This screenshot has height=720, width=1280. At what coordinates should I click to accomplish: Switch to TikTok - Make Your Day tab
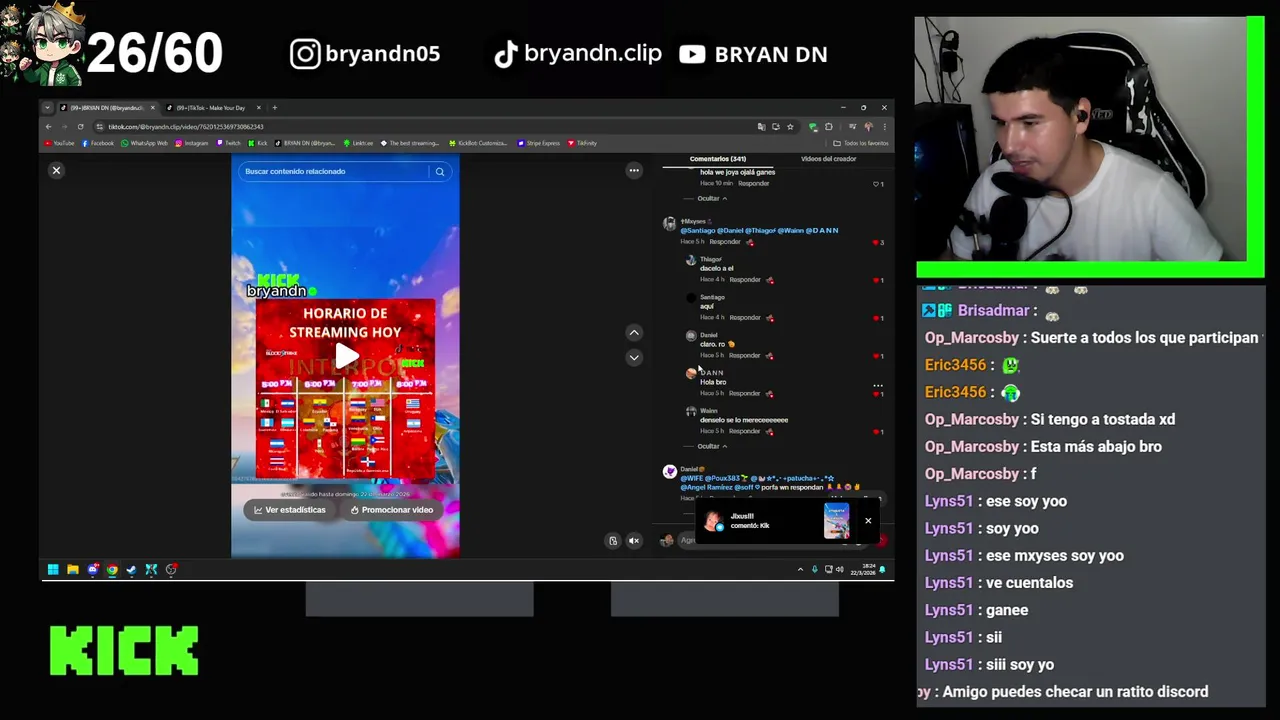210,107
